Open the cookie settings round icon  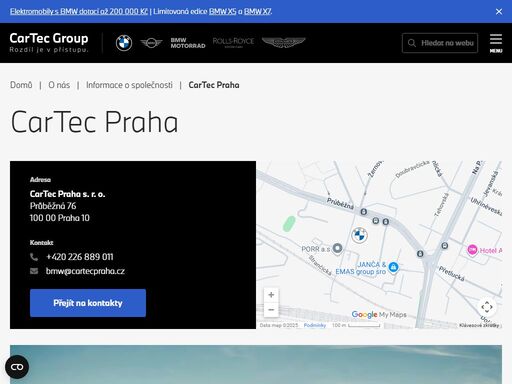17,367
